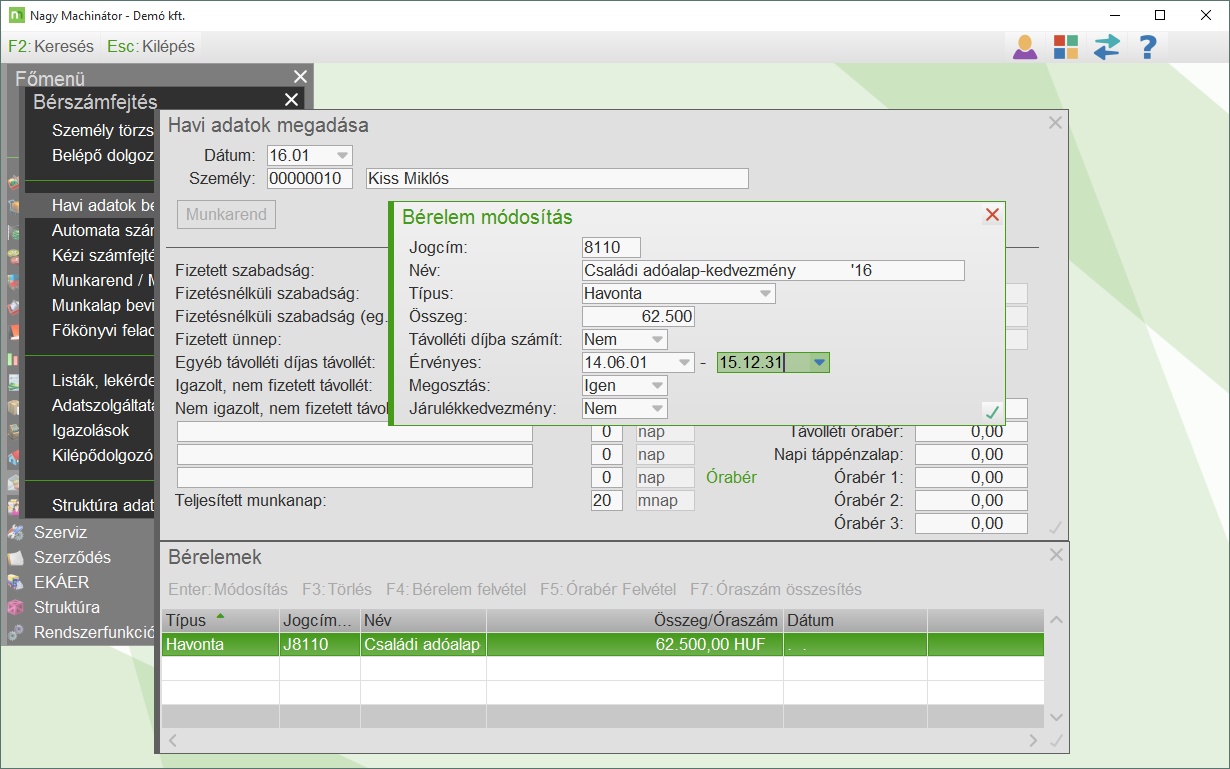Click the colored squares window icon
This screenshot has width=1230, height=769.
pos(1066,47)
